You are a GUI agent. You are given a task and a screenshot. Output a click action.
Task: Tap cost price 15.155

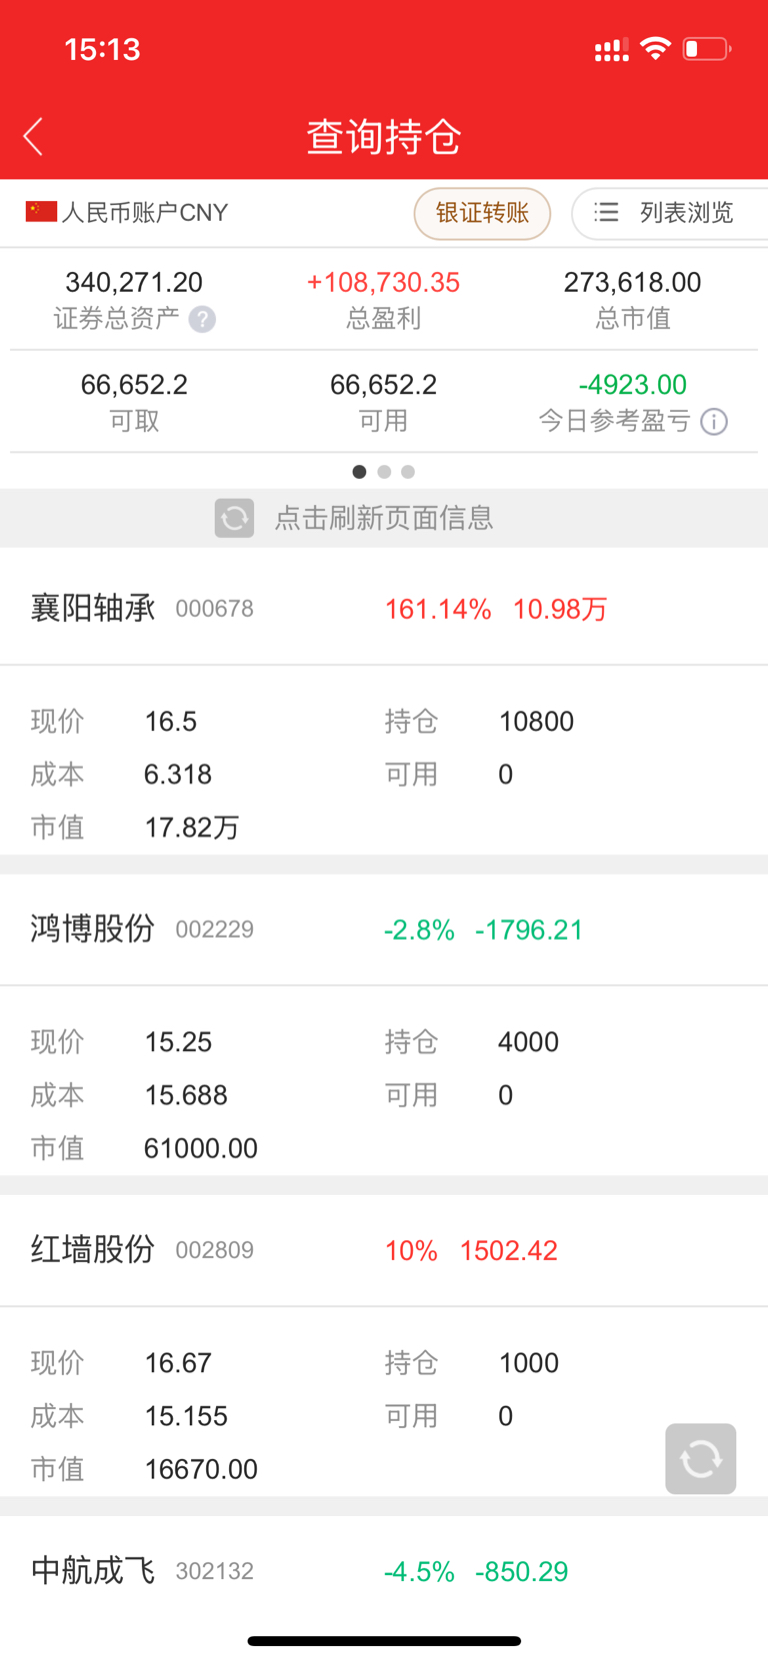pyautogui.click(x=186, y=1417)
